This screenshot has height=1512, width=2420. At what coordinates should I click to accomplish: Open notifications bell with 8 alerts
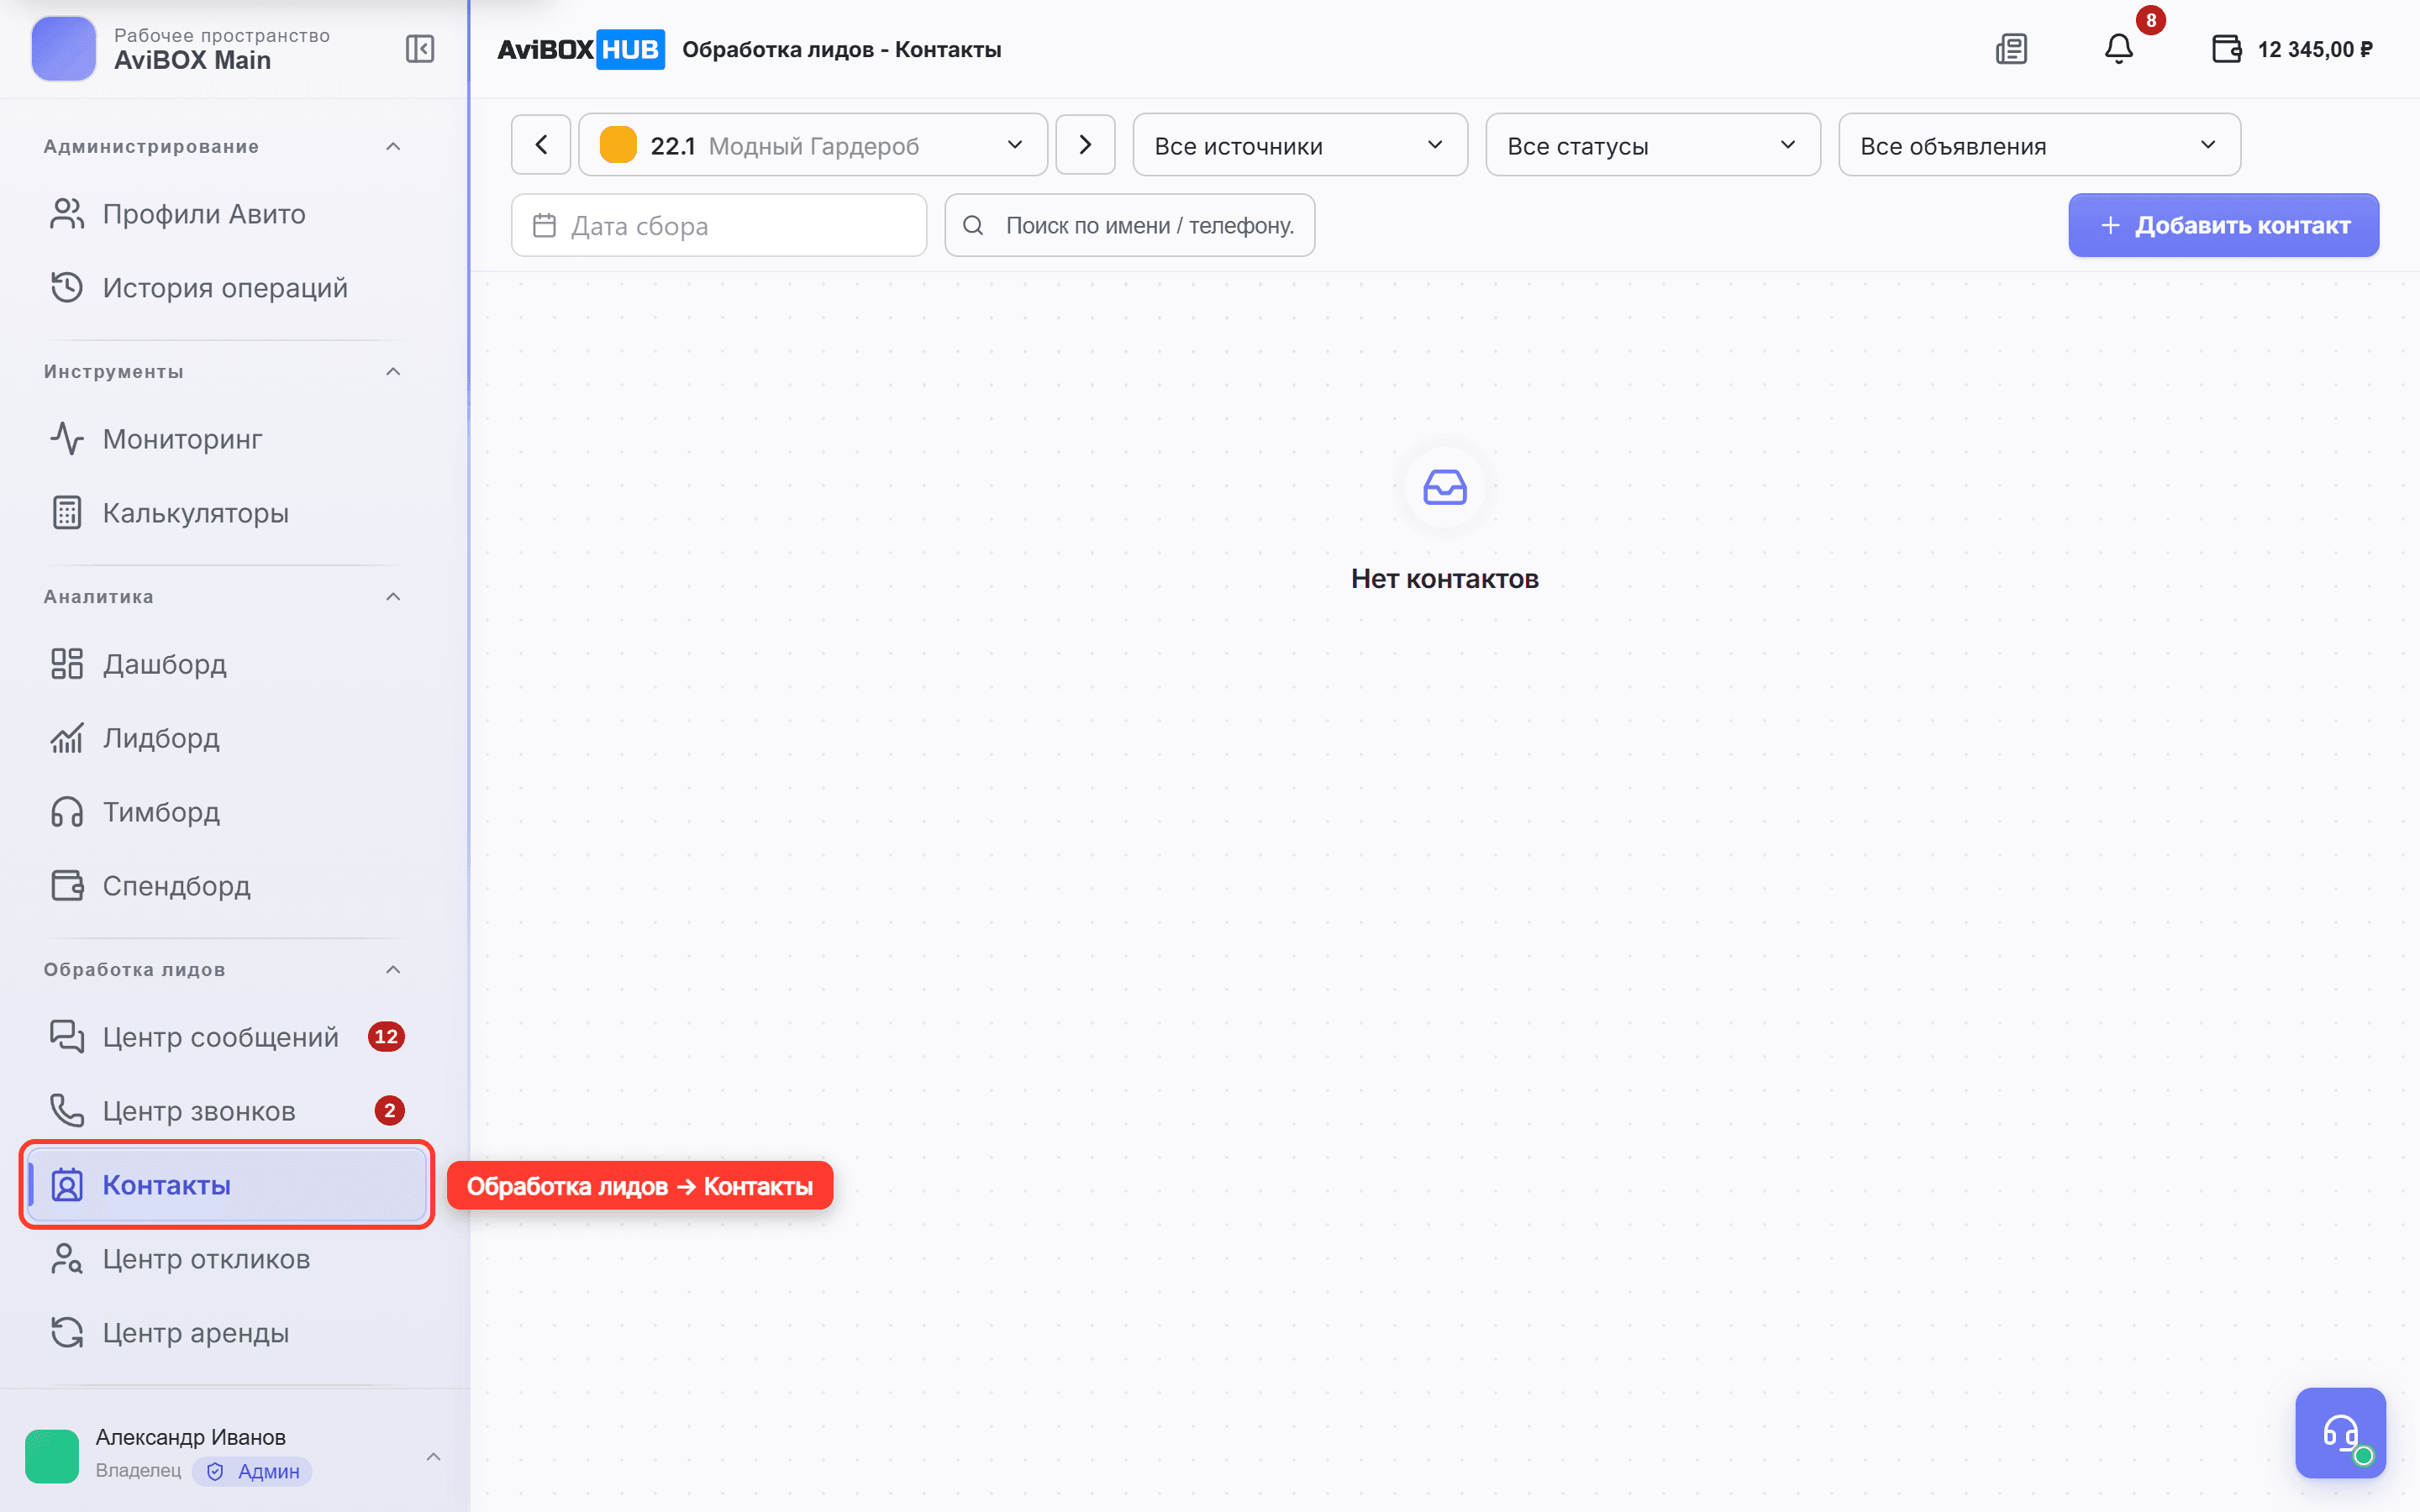click(2119, 49)
